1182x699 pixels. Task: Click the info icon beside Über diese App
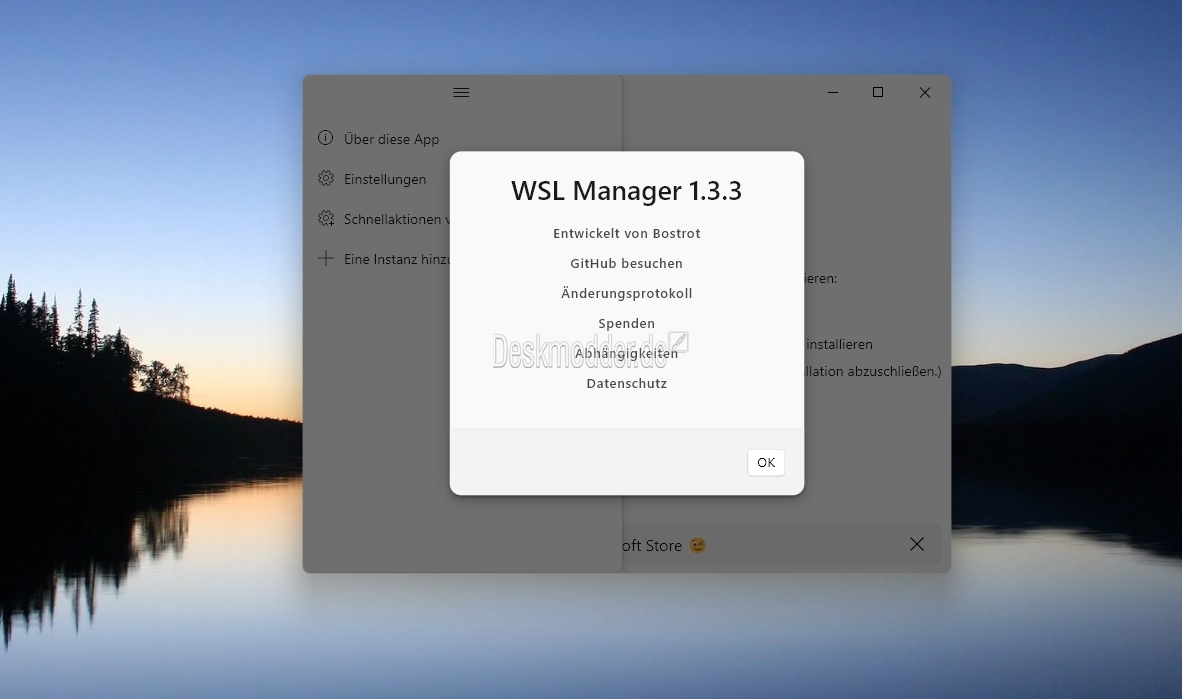[326, 138]
